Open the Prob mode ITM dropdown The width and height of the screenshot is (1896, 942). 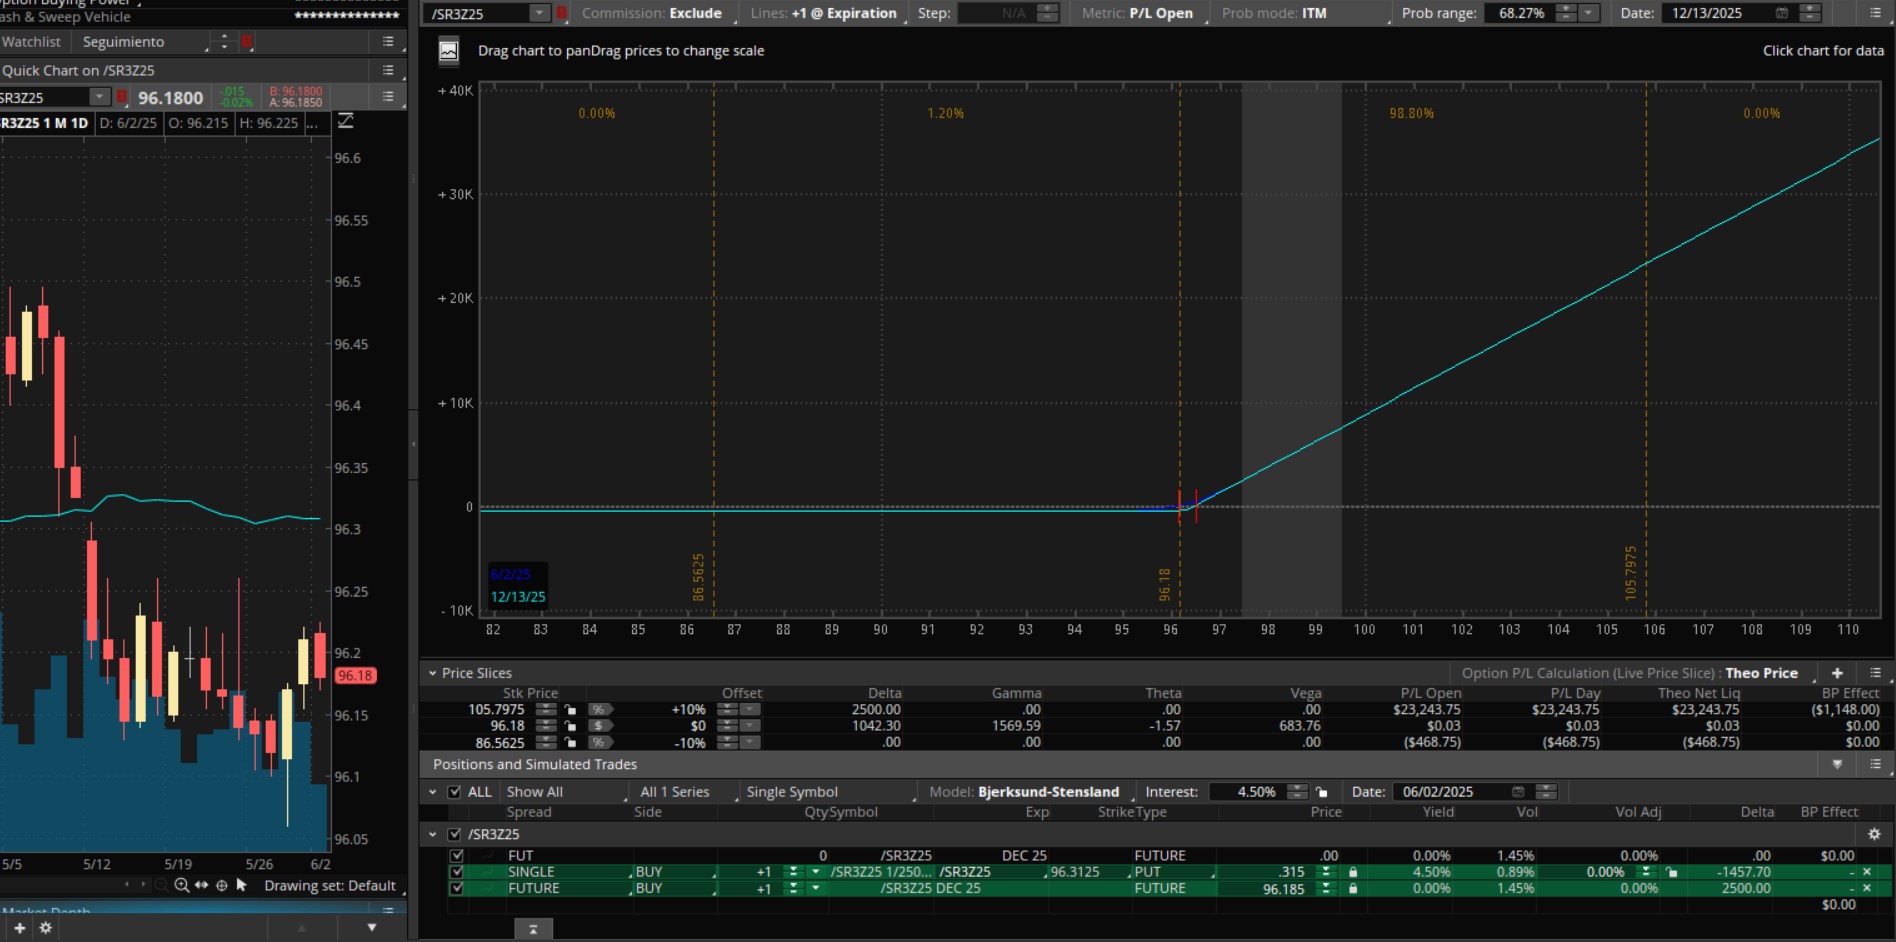point(1305,13)
